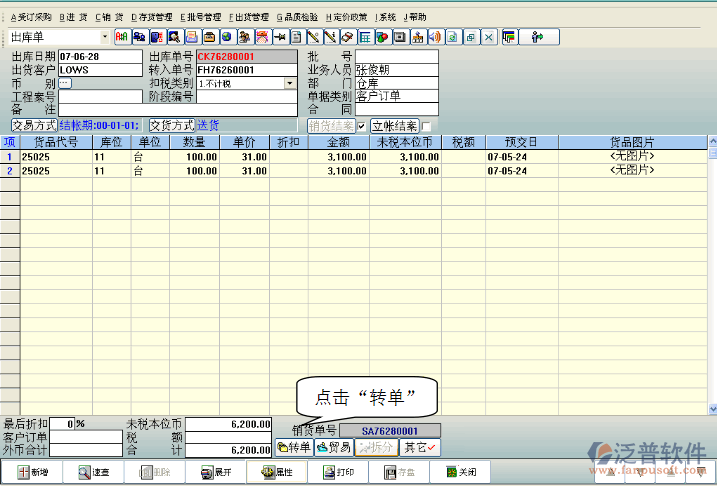The width and height of the screenshot is (717, 486).
Task: Click the exit door icon in top toolbar
Action: [537, 37]
